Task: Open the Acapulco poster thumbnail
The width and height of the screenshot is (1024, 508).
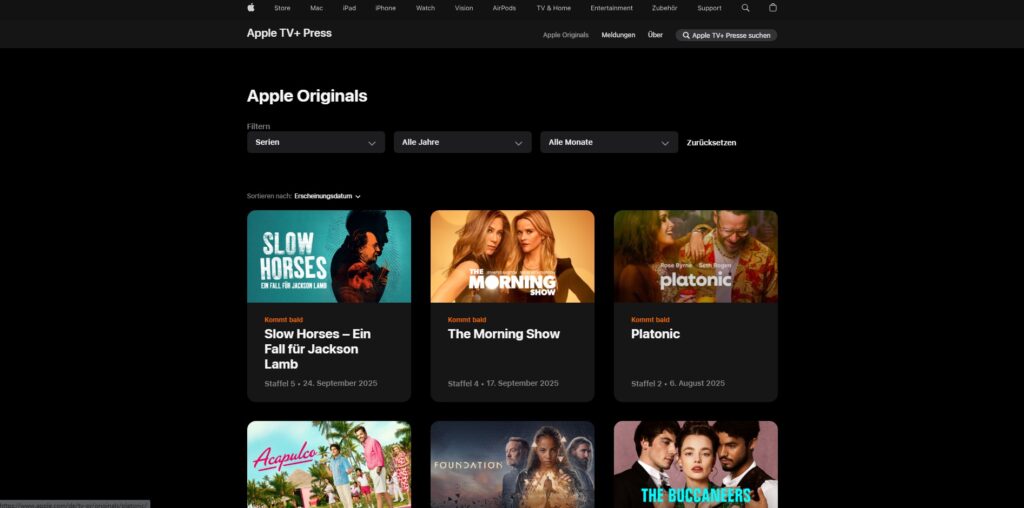Action: click(329, 464)
